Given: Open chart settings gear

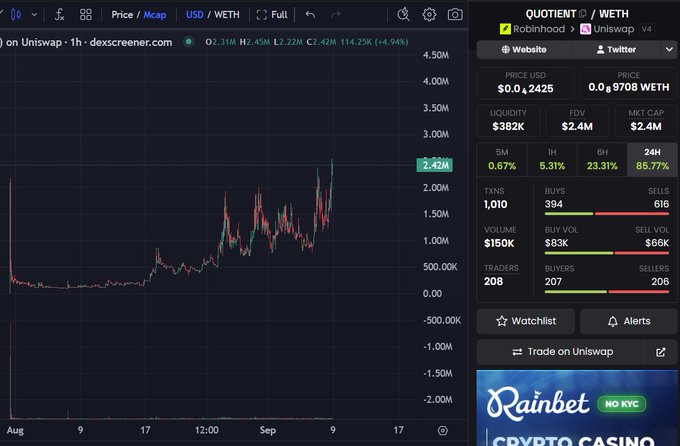Looking at the screenshot, I should click(x=429, y=15).
